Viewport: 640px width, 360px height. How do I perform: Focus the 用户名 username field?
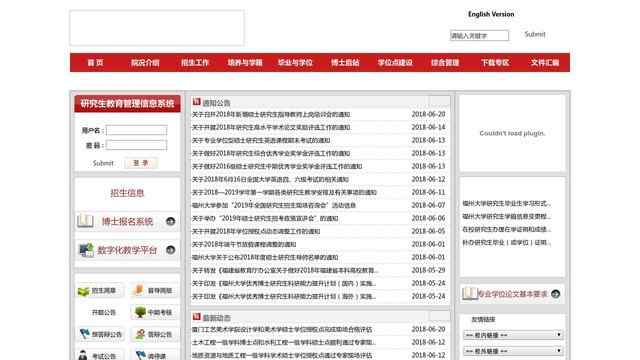click(136, 131)
